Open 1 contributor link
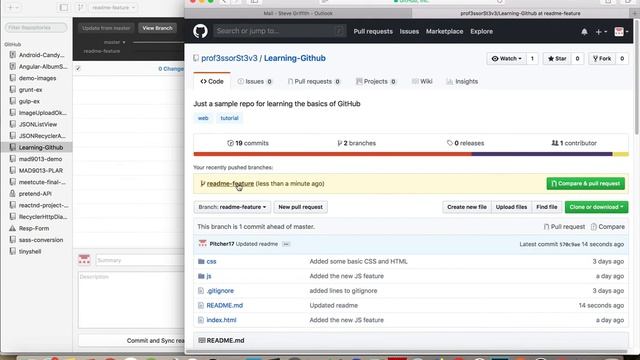Viewport: 640px width, 360px height. tap(574, 143)
